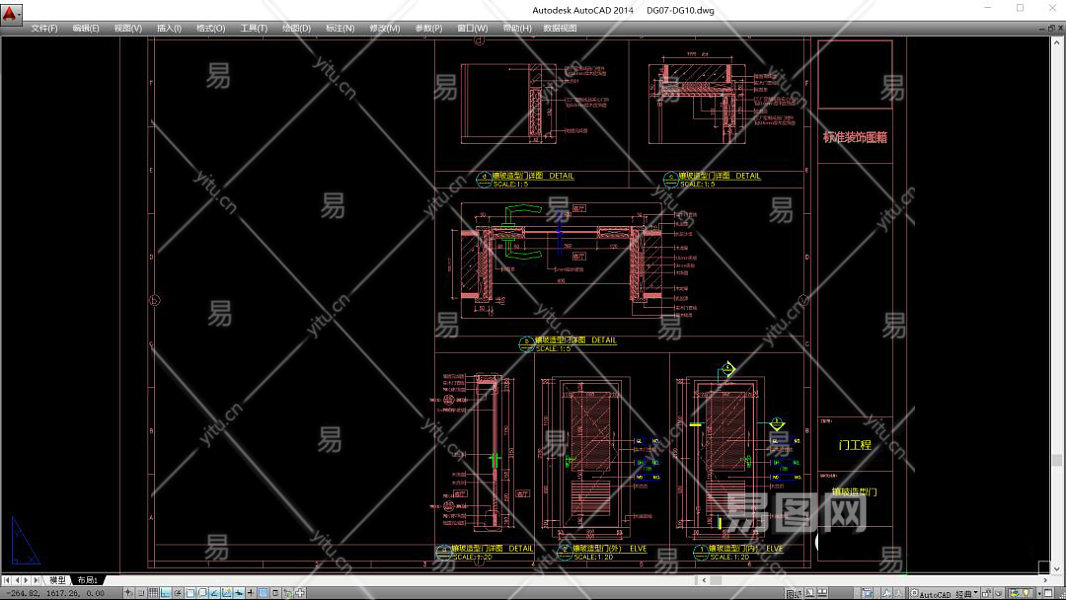Open the status bar options dropdown arrow
Image resolution: width=1066 pixels, height=600 pixels.
[x=1039, y=593]
